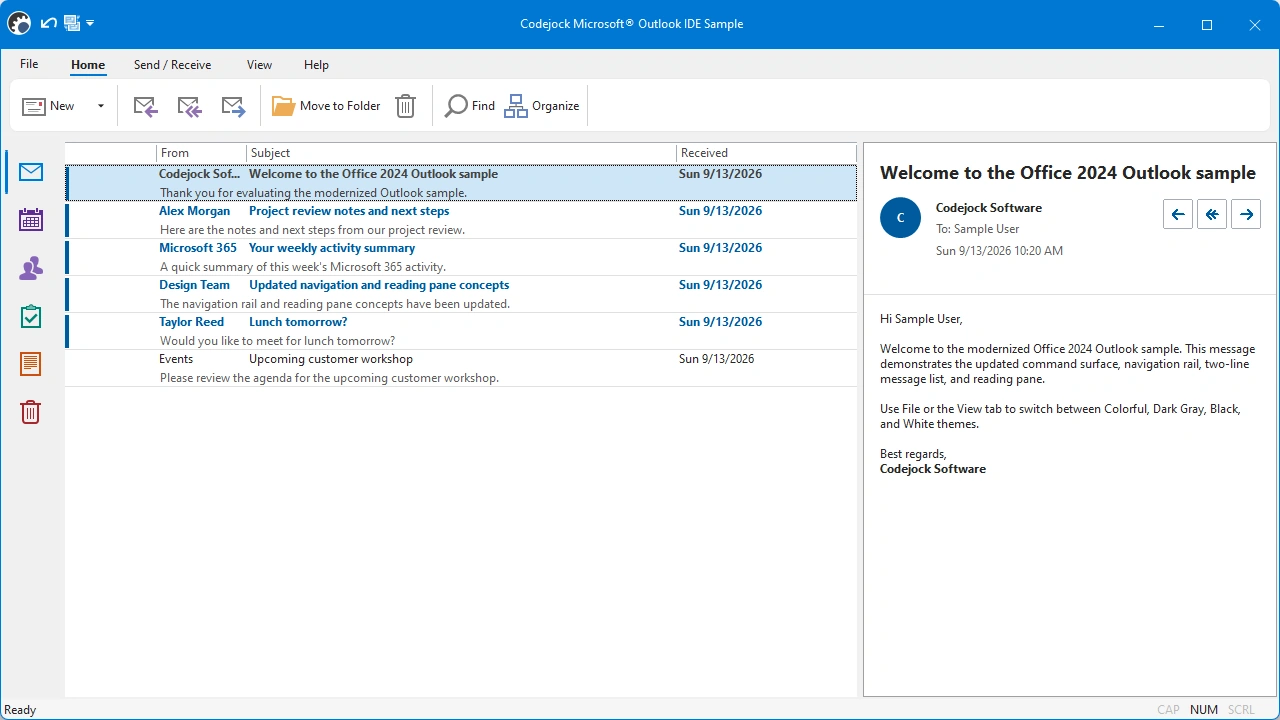
Task: Switch to the View tab
Action: coord(259,65)
